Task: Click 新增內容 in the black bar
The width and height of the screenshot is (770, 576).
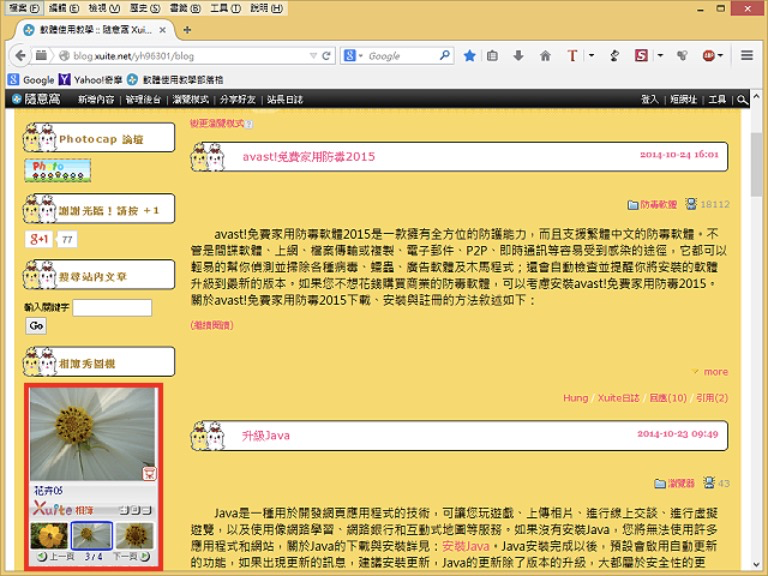Action: (96, 100)
